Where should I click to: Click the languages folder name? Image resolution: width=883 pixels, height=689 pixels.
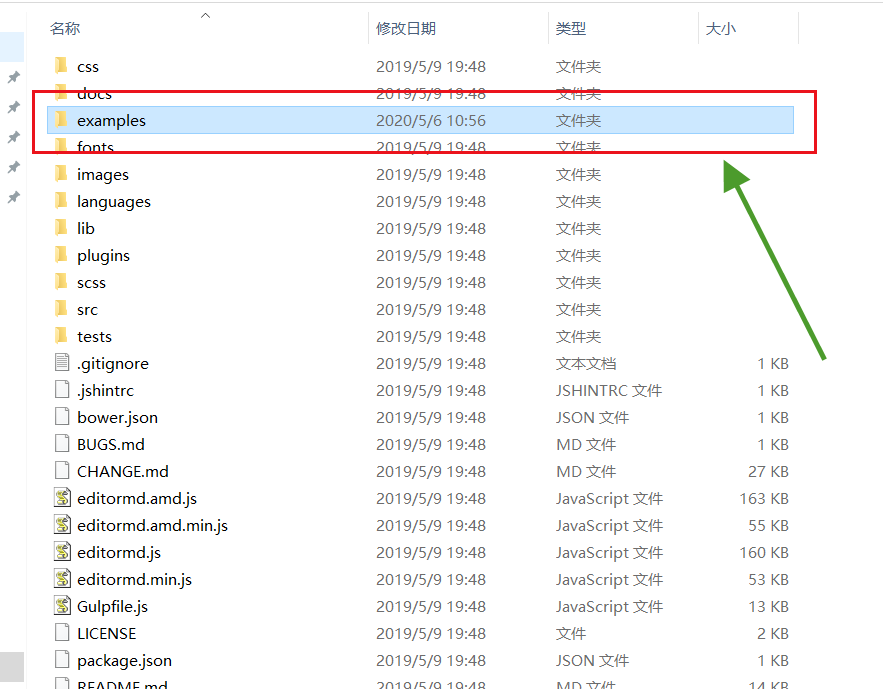[x=114, y=202]
